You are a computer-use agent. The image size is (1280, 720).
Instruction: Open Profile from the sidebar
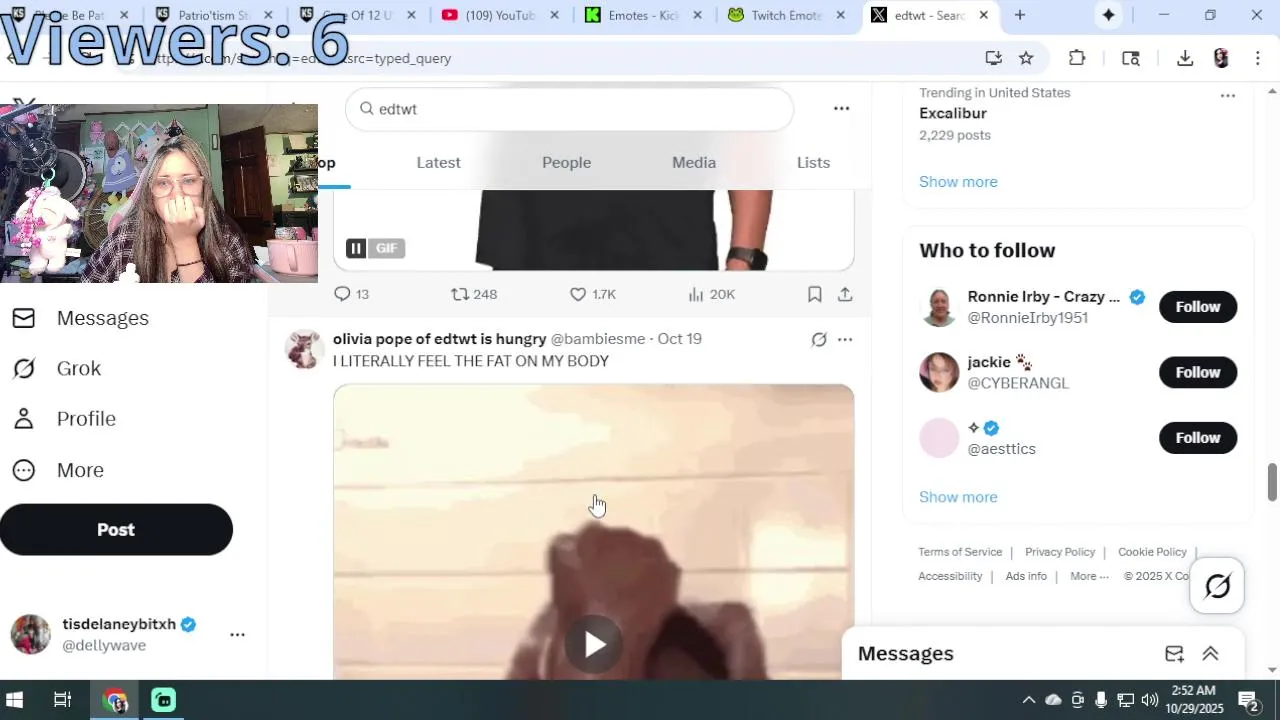64,419
